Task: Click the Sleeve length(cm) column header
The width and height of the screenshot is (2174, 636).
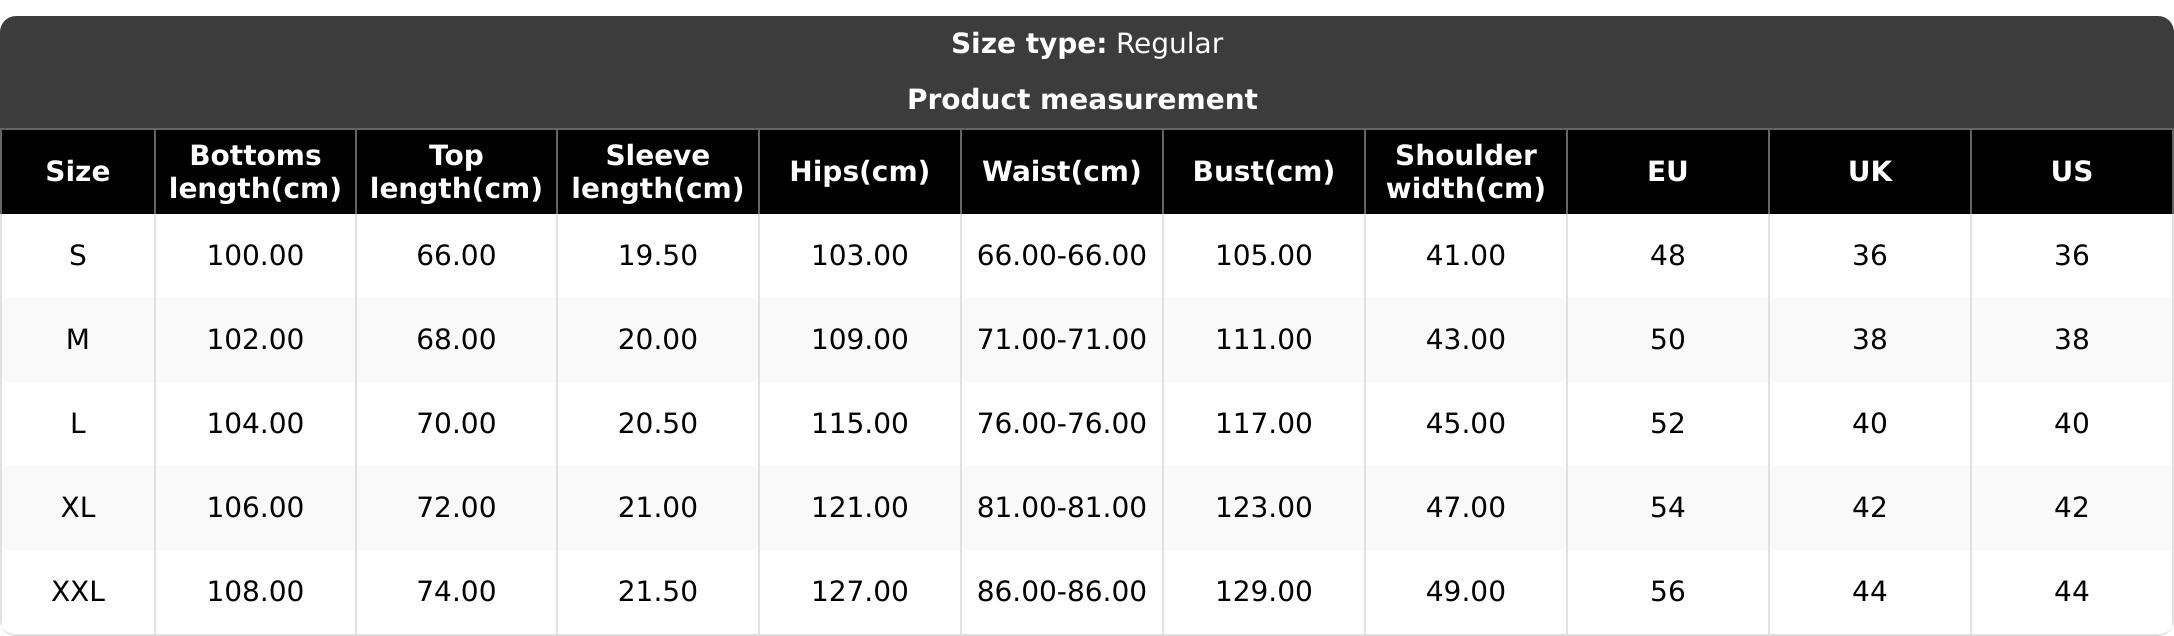Action: pos(657,172)
